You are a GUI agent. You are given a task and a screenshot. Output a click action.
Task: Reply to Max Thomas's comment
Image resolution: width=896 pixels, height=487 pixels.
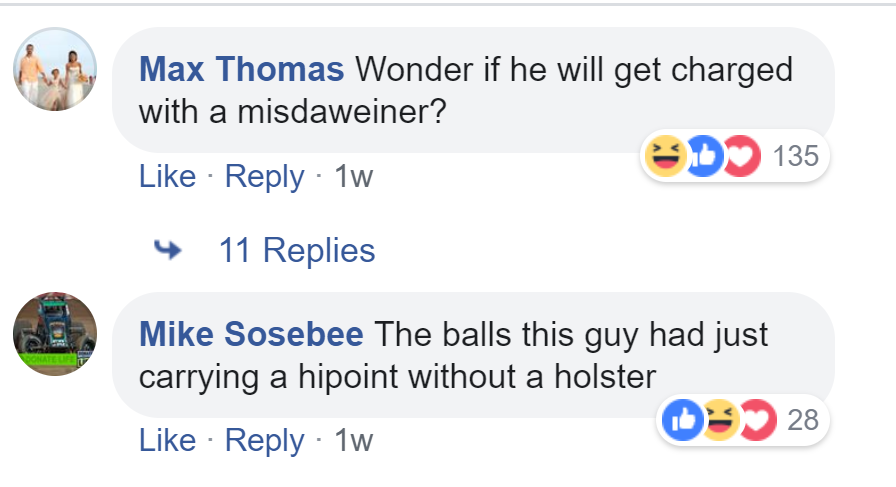(264, 177)
